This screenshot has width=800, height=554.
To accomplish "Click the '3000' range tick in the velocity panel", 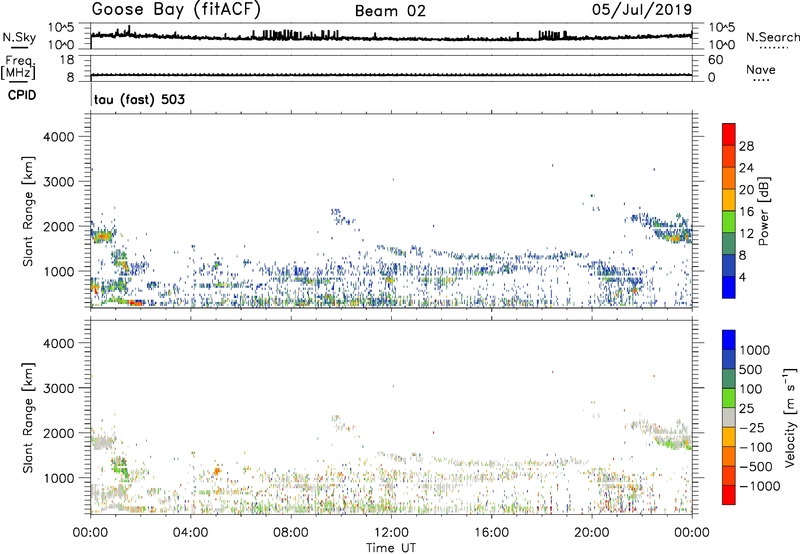I will (x=59, y=388).
